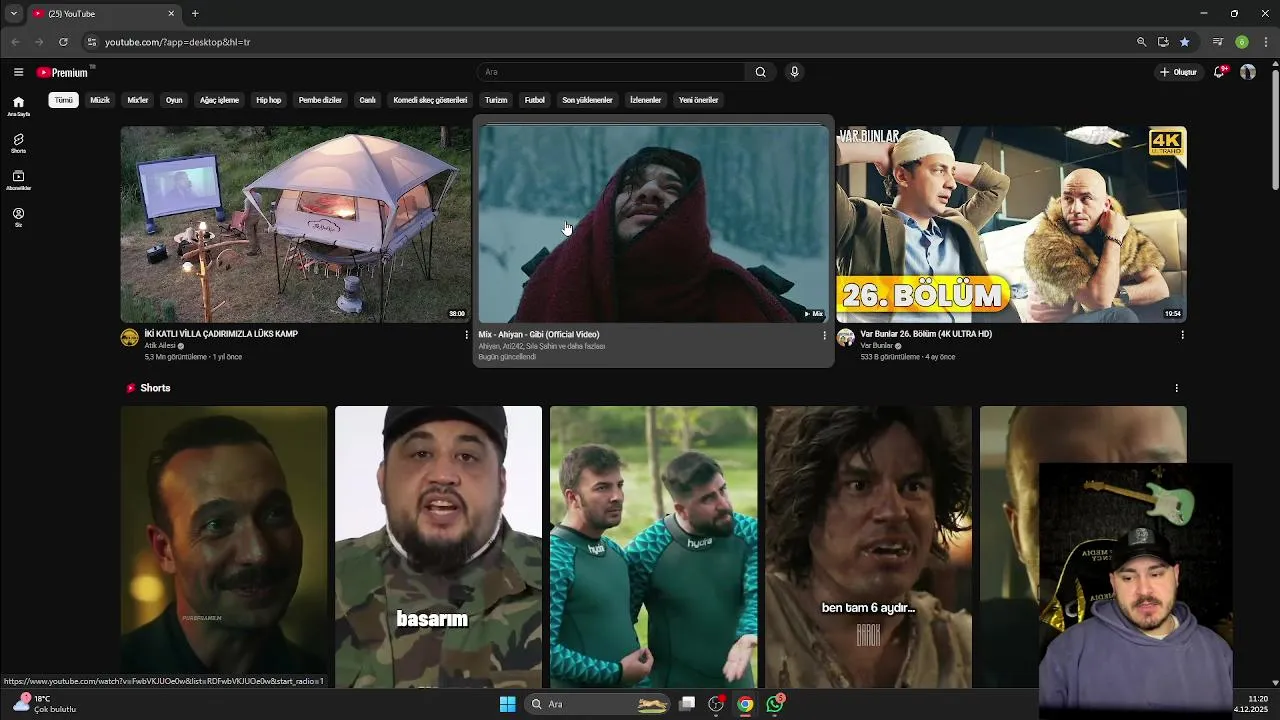The height and width of the screenshot is (720, 1280).
Task: Select the Yeni öneriler chip
Action: coord(698,100)
